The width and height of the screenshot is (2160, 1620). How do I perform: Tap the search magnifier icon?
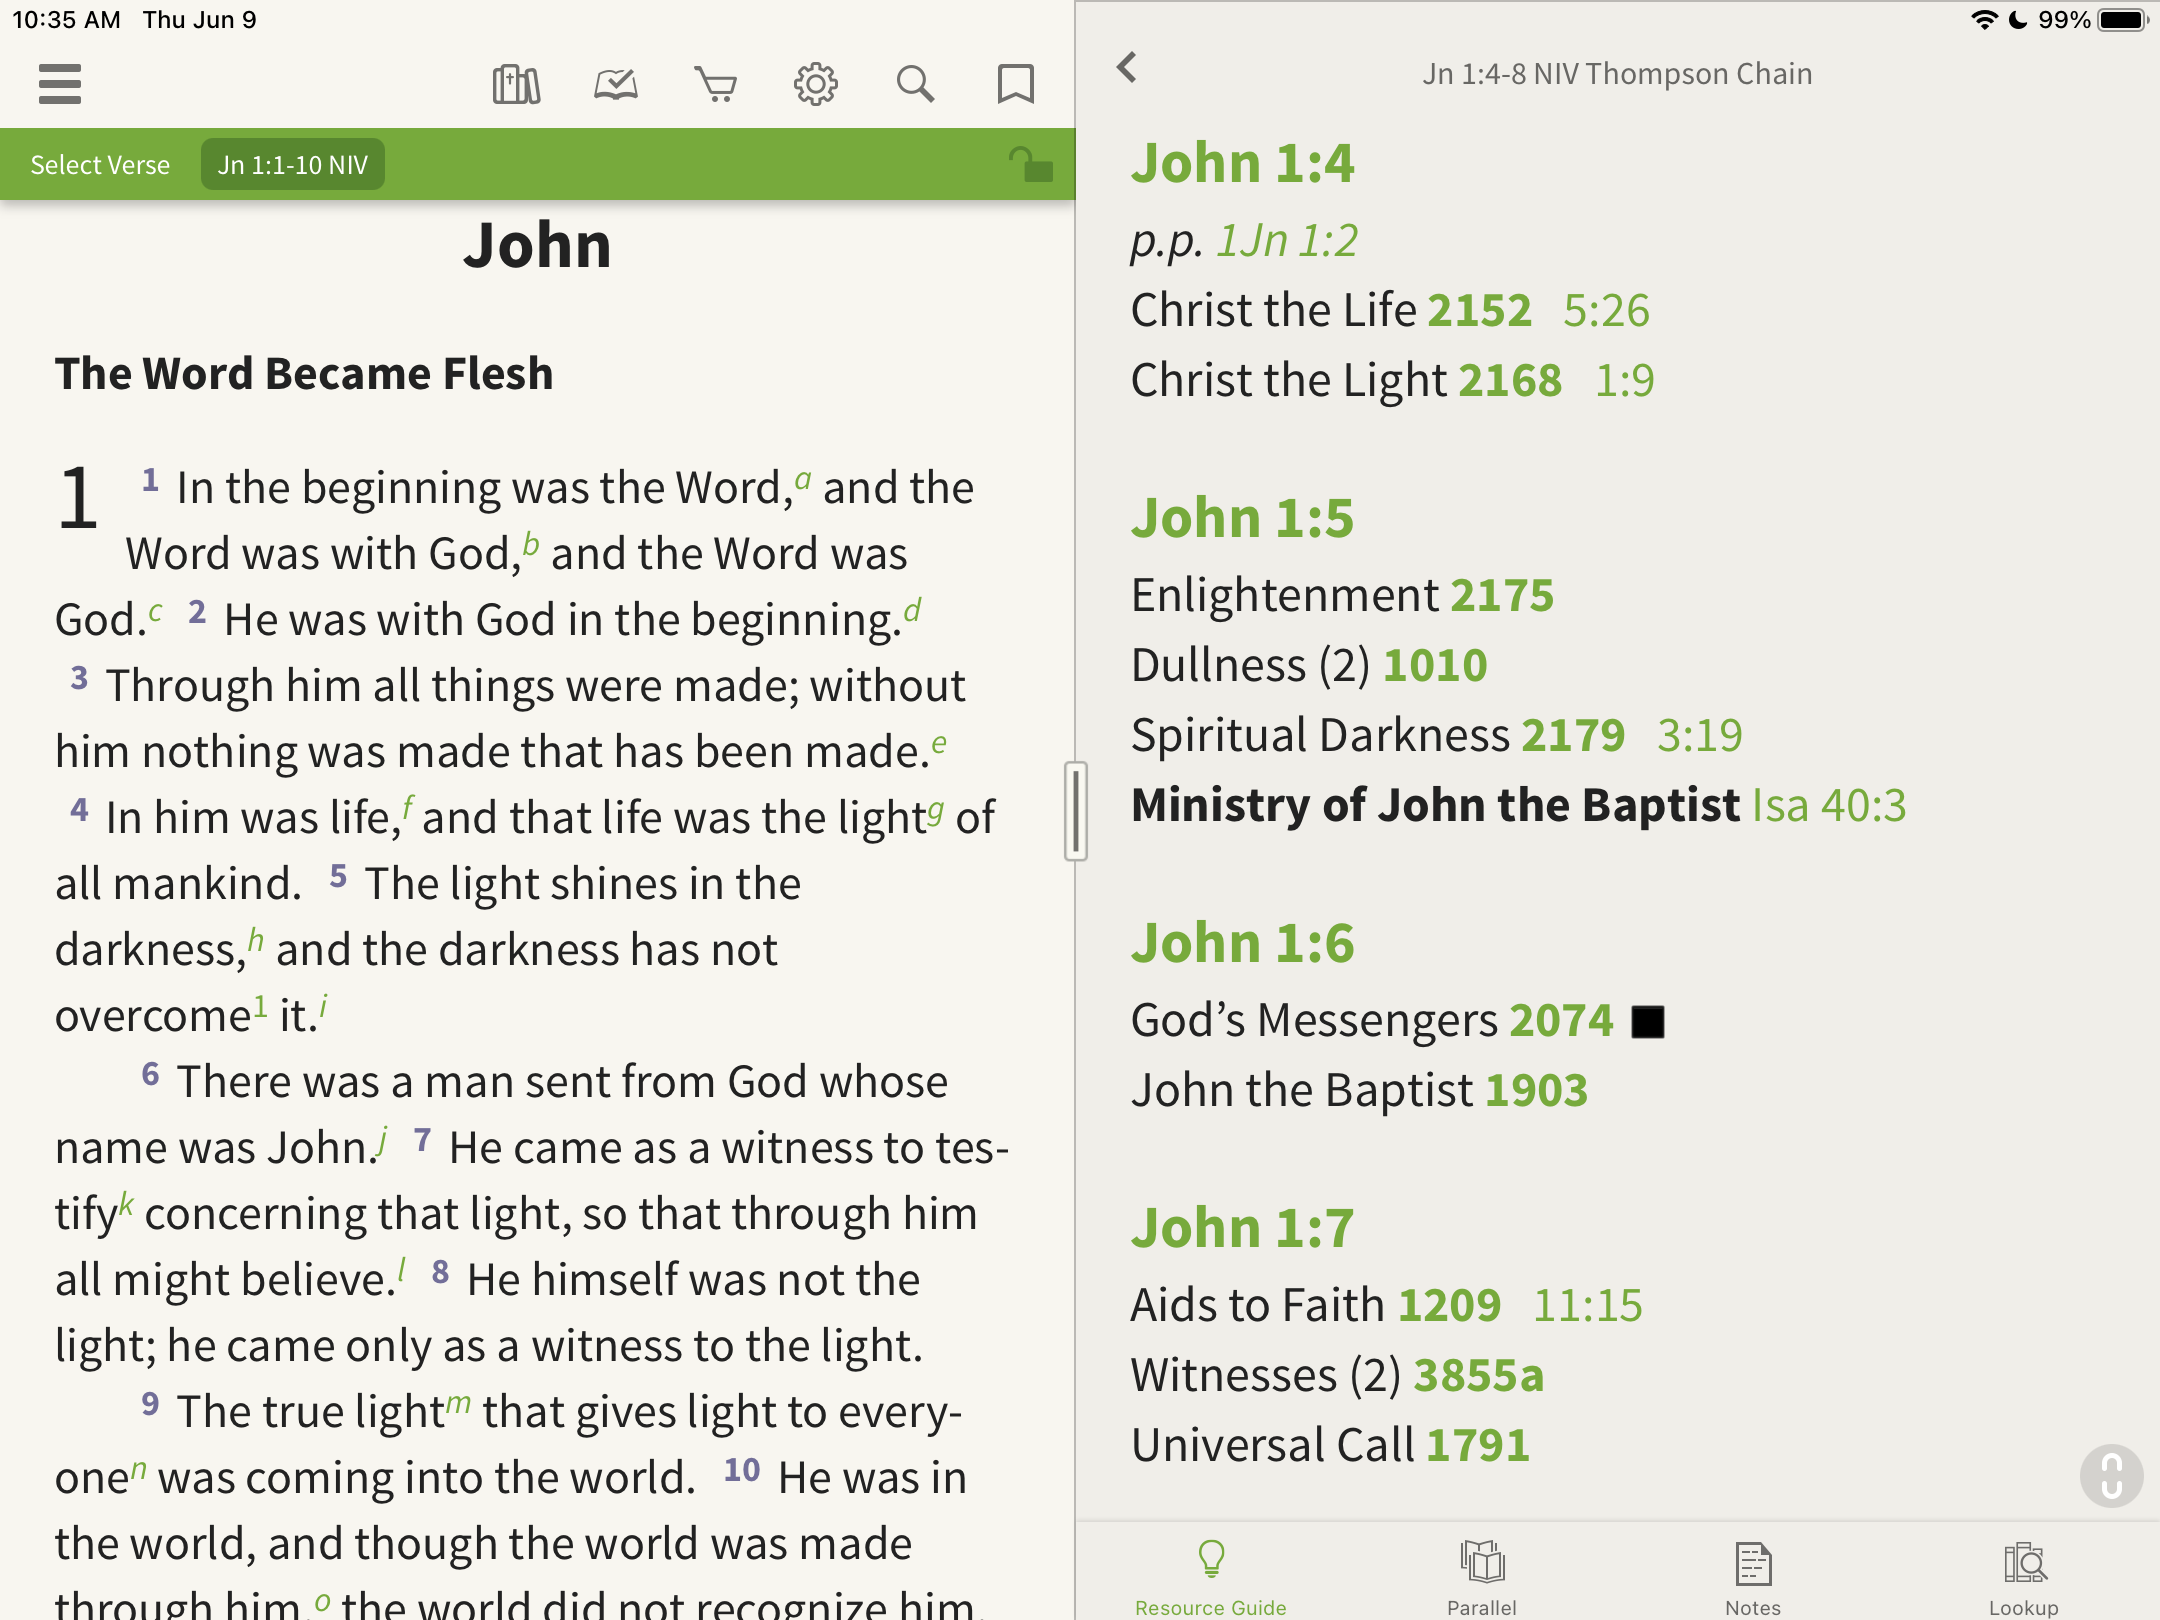[915, 84]
